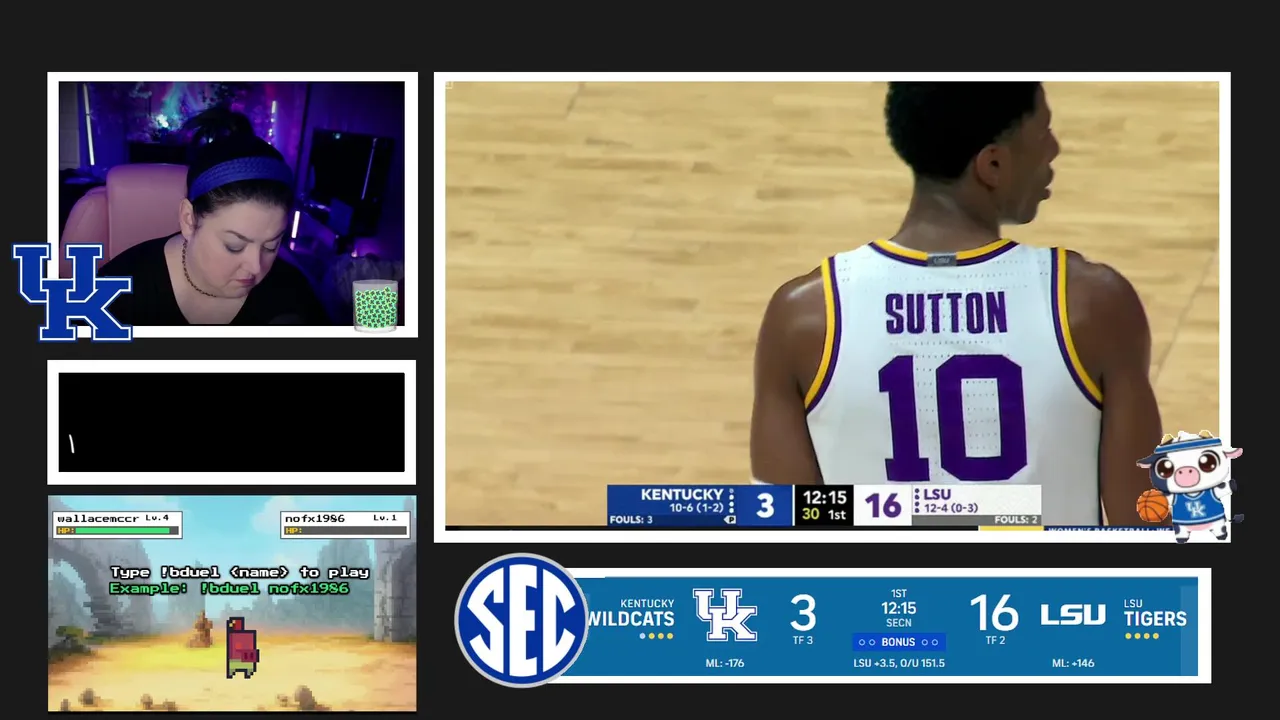Click LSU record '12-4 (0-3)'

click(951, 508)
